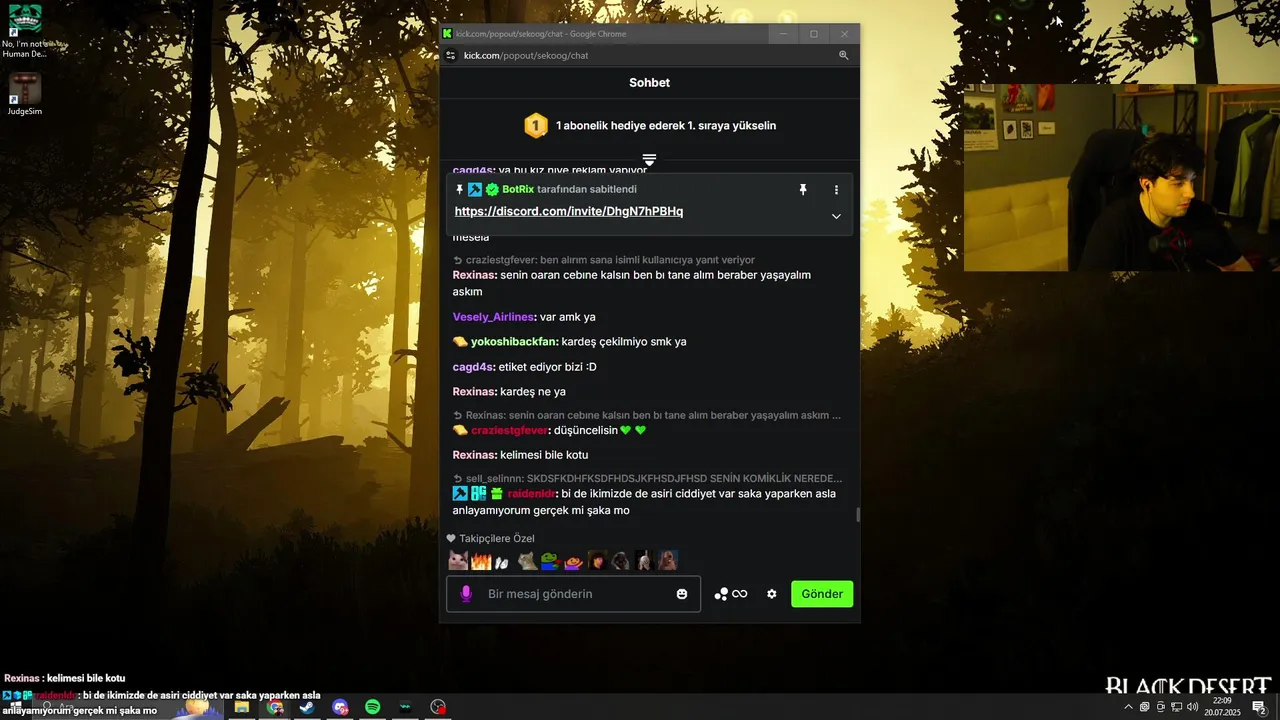Send message with the Gönder button
The image size is (1280, 720).
pos(822,594)
